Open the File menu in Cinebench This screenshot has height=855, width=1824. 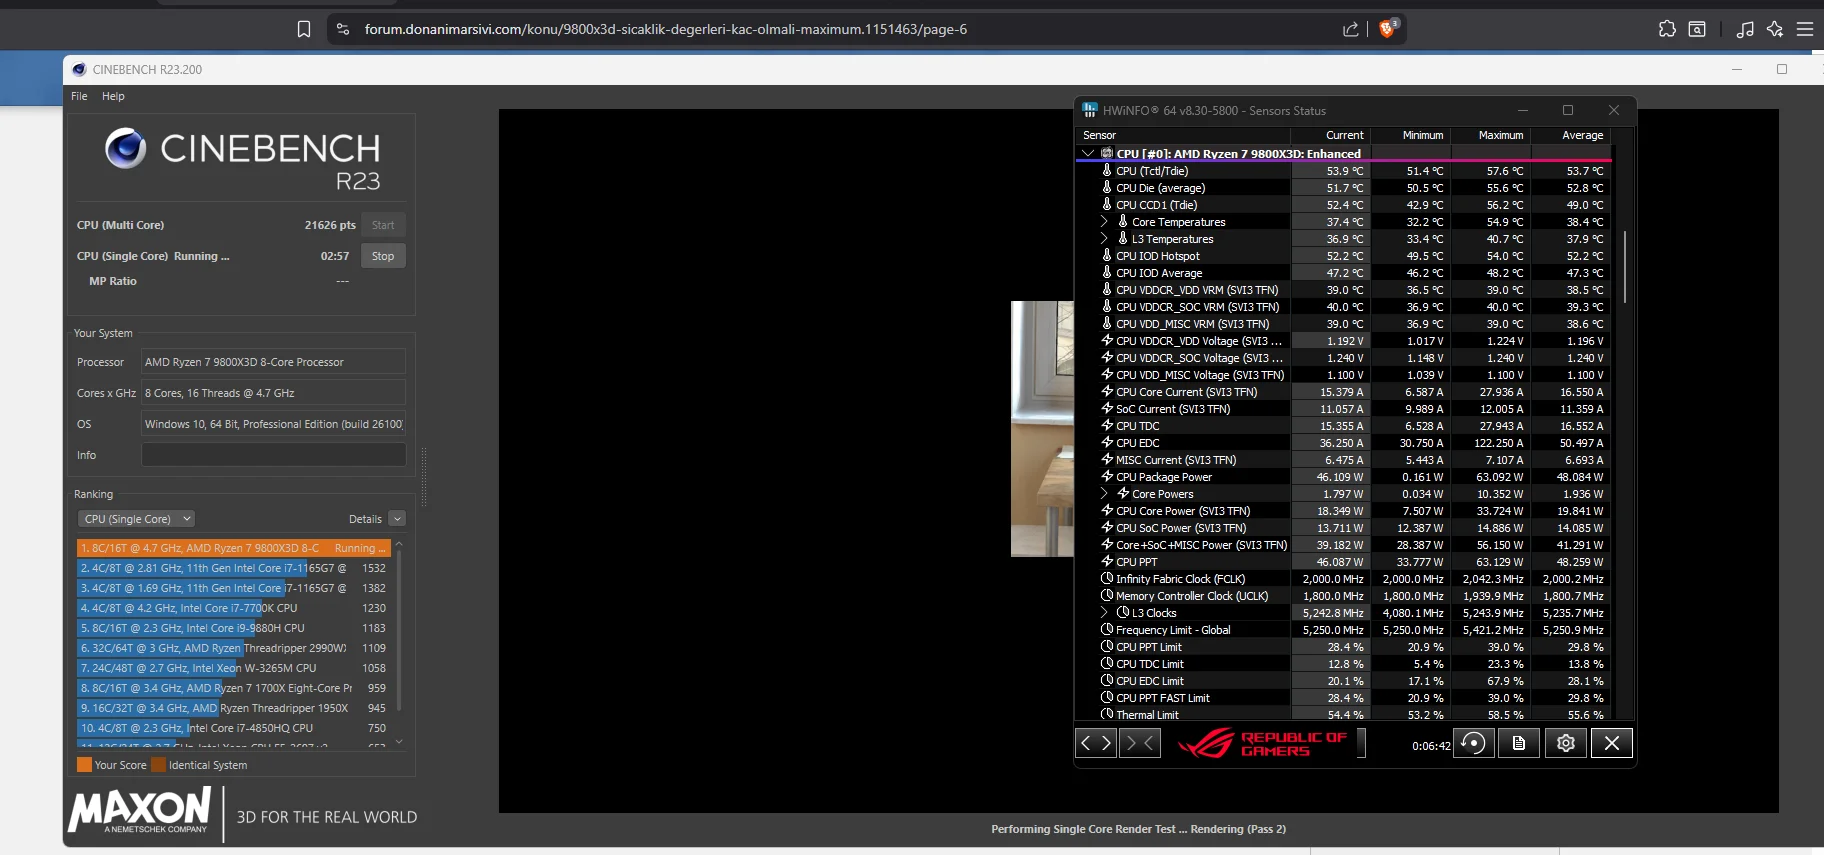coord(79,96)
